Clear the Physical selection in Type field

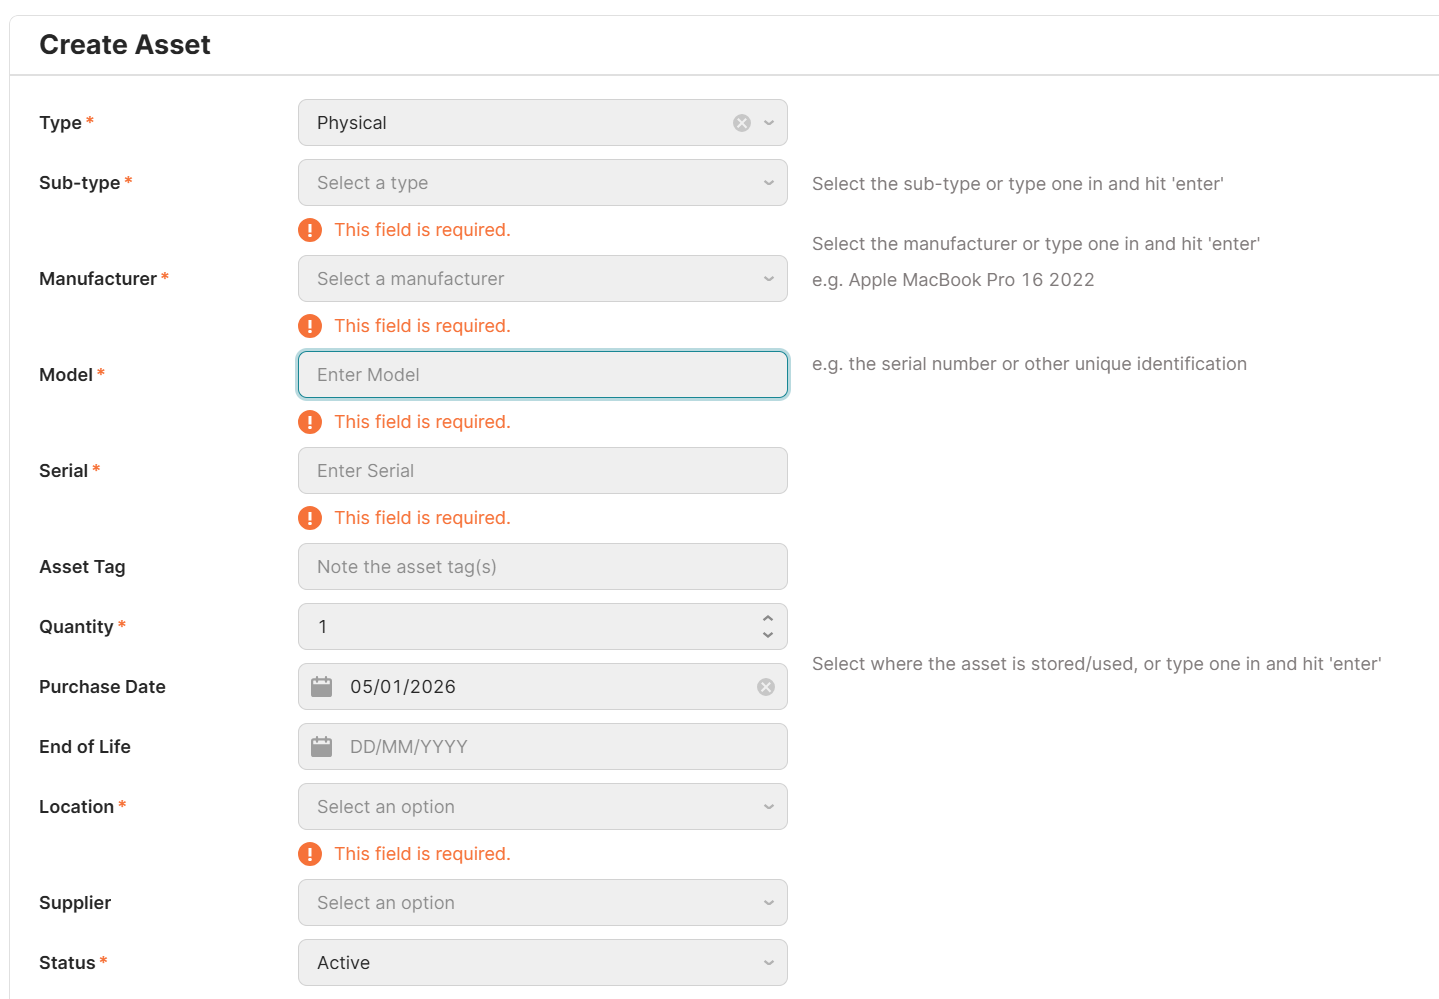(x=742, y=123)
